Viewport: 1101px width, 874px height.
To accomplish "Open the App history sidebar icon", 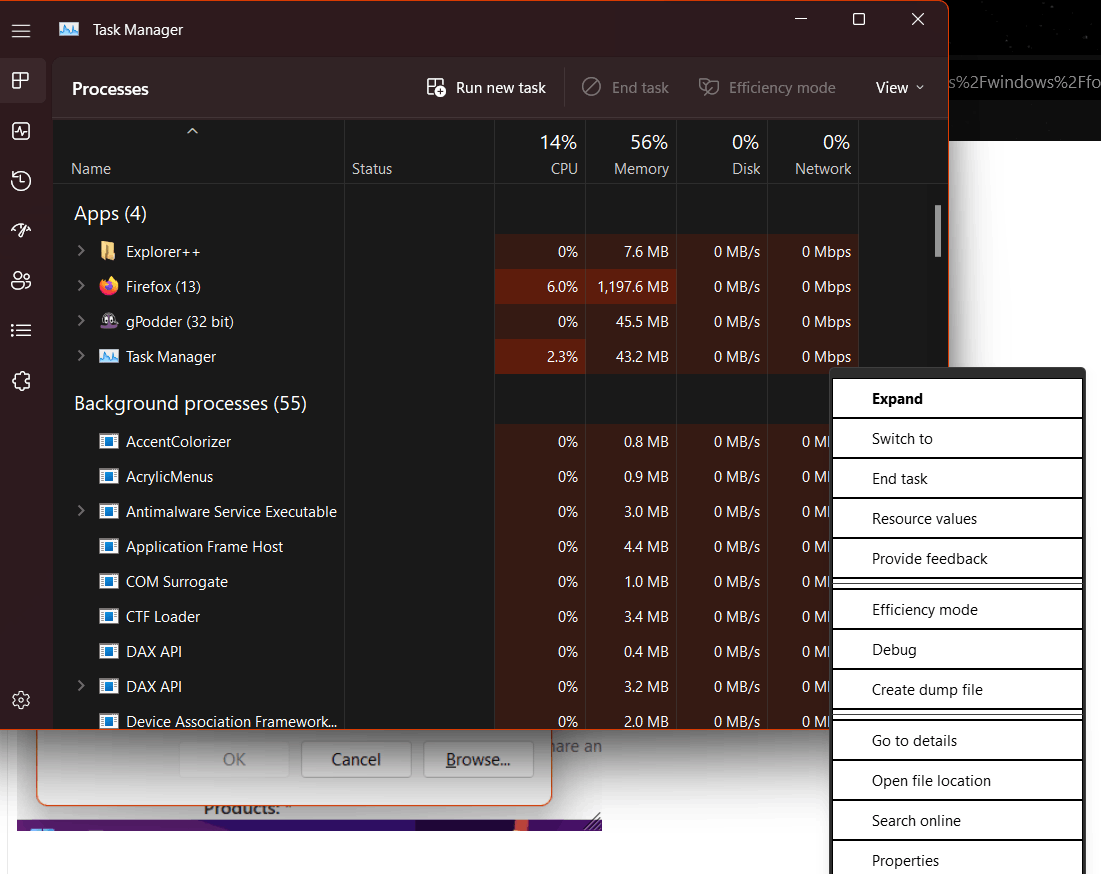I will (x=21, y=181).
